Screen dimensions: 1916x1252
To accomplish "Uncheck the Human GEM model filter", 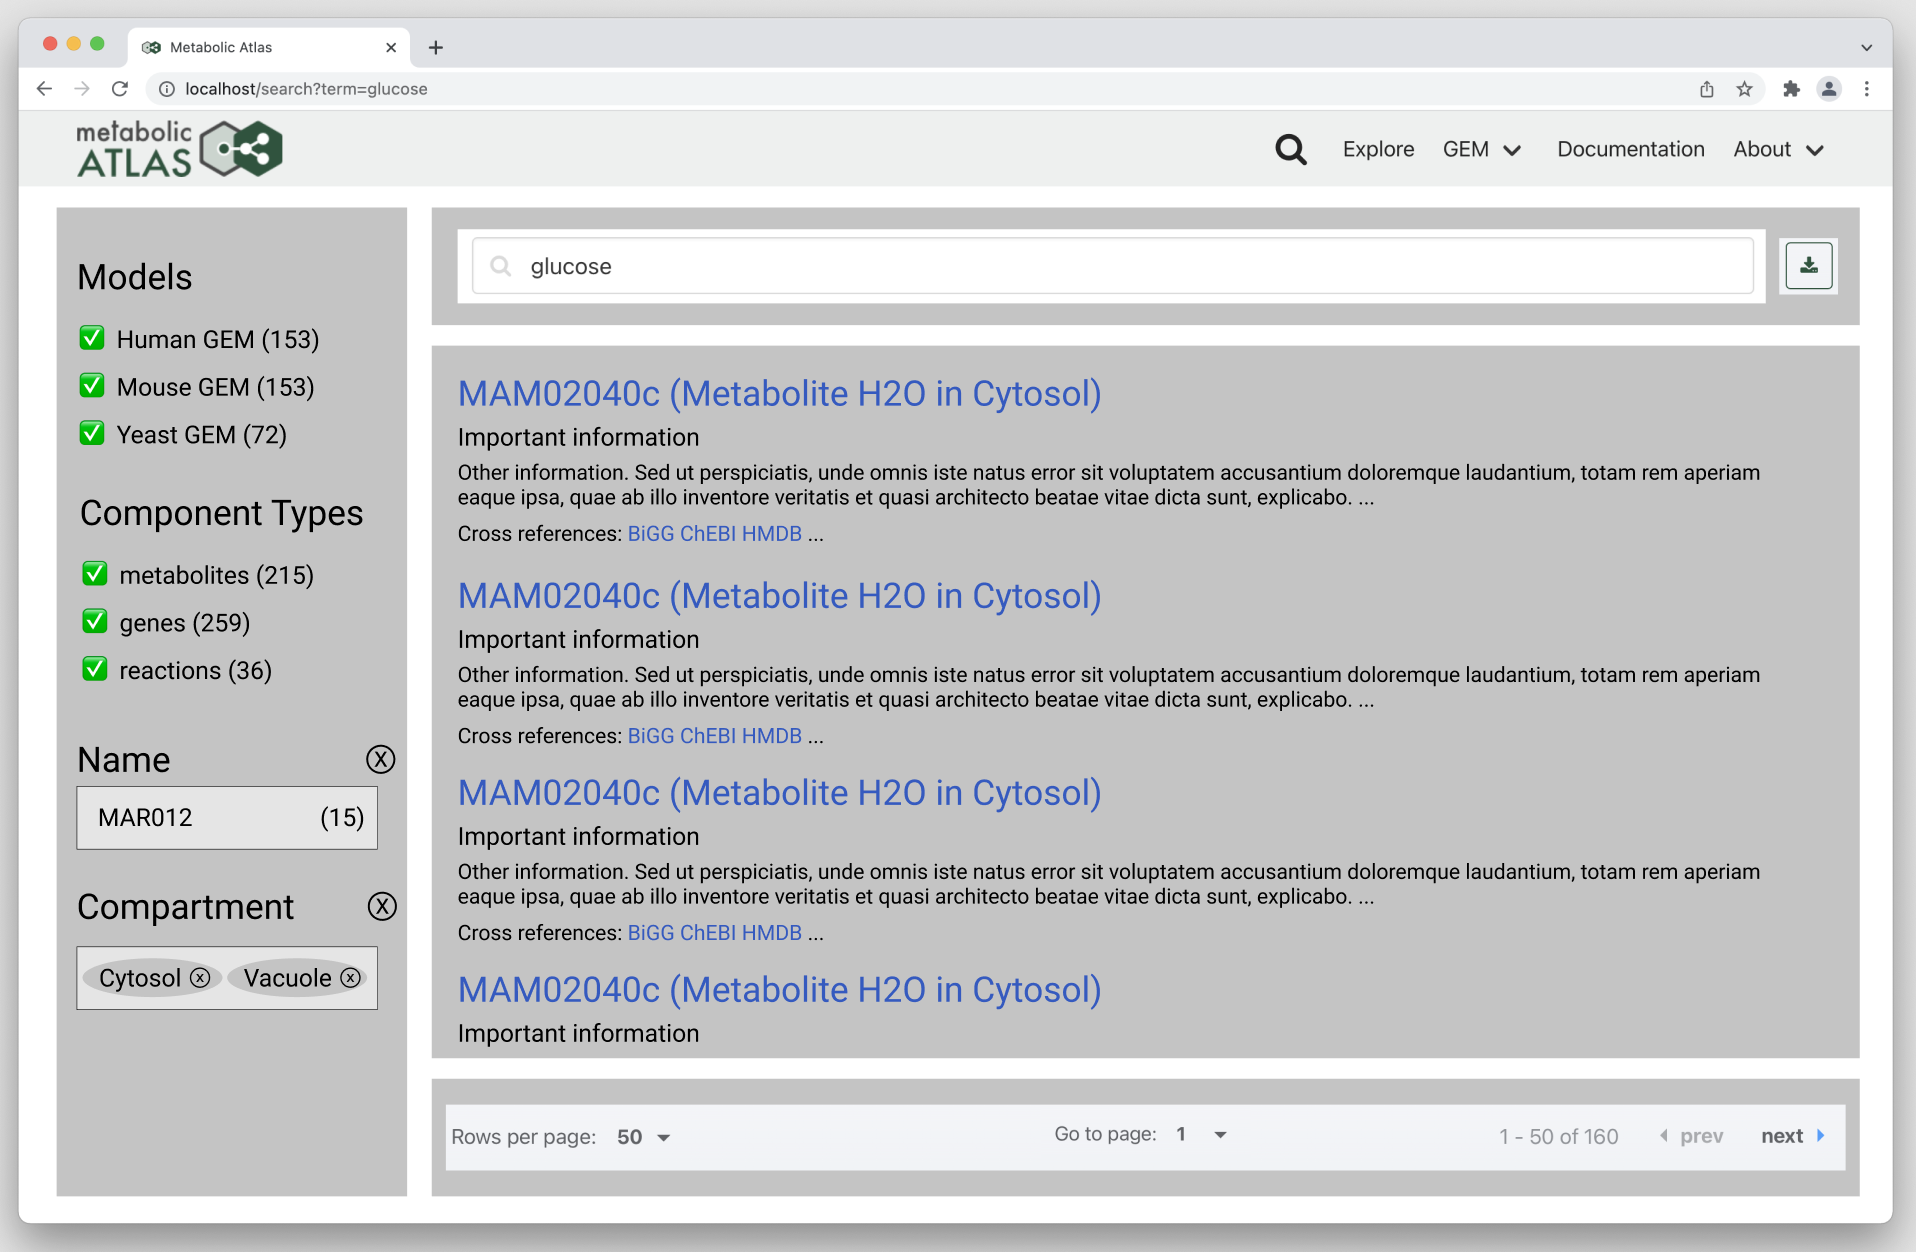I will click(91, 338).
